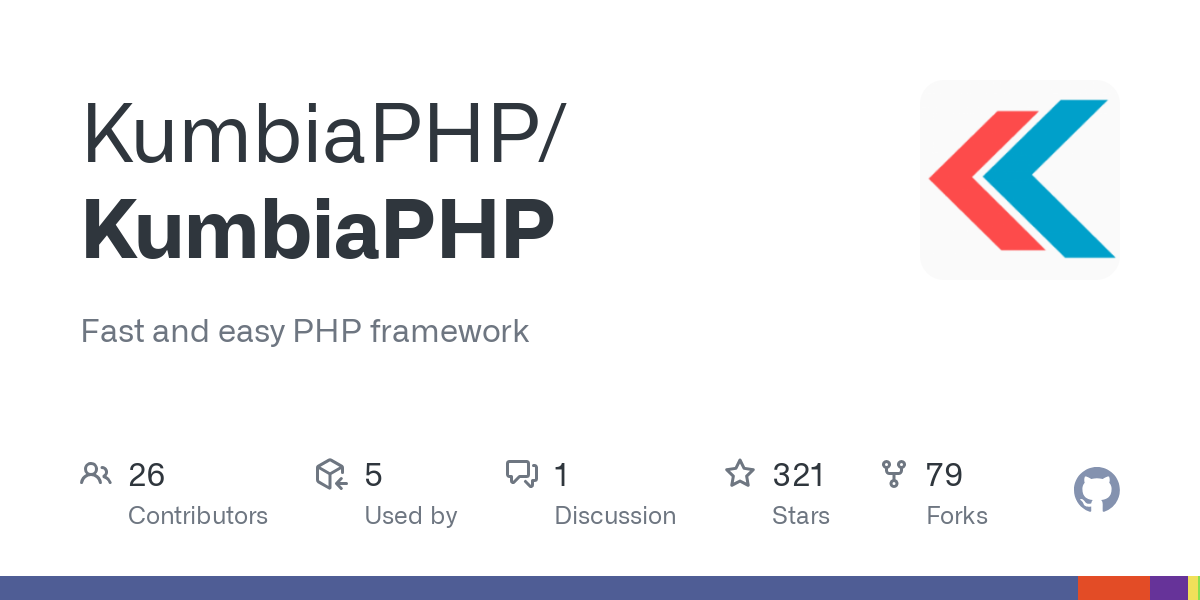Click the KumbiaPHP logo thumbnail
1200x600 pixels.
[1019, 180]
